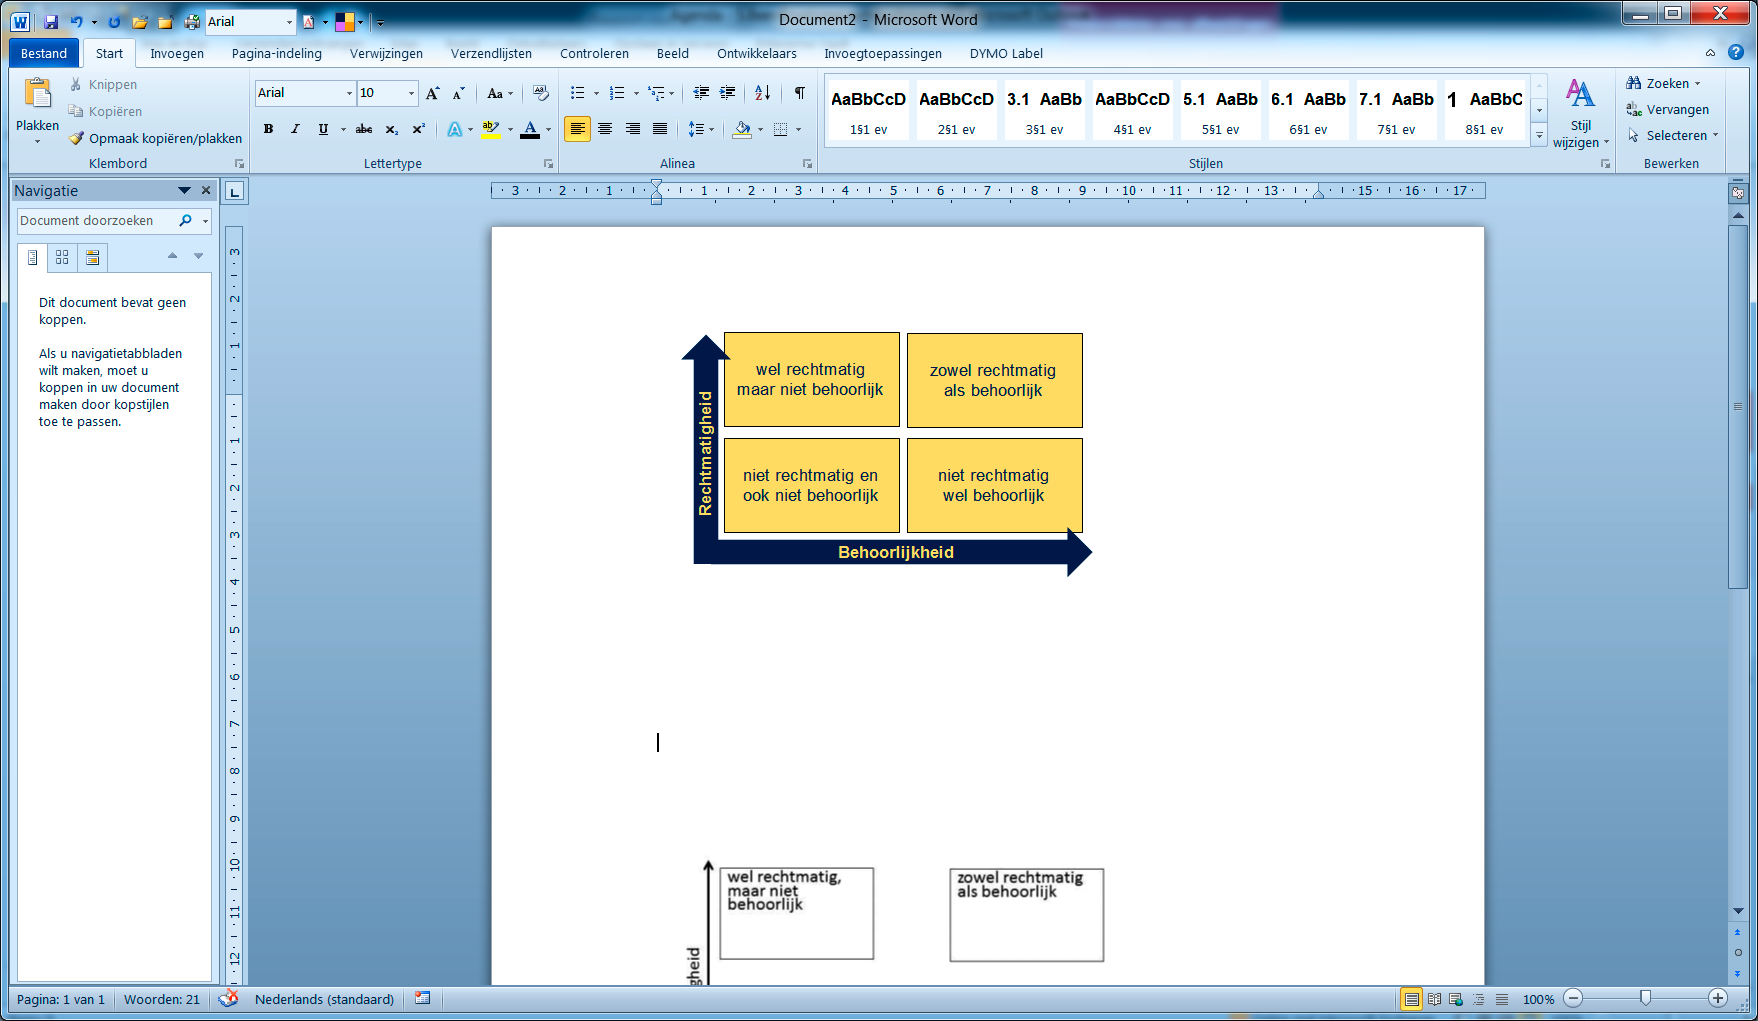Browse pages thumbnails tab in Navigatie pane

click(x=62, y=258)
